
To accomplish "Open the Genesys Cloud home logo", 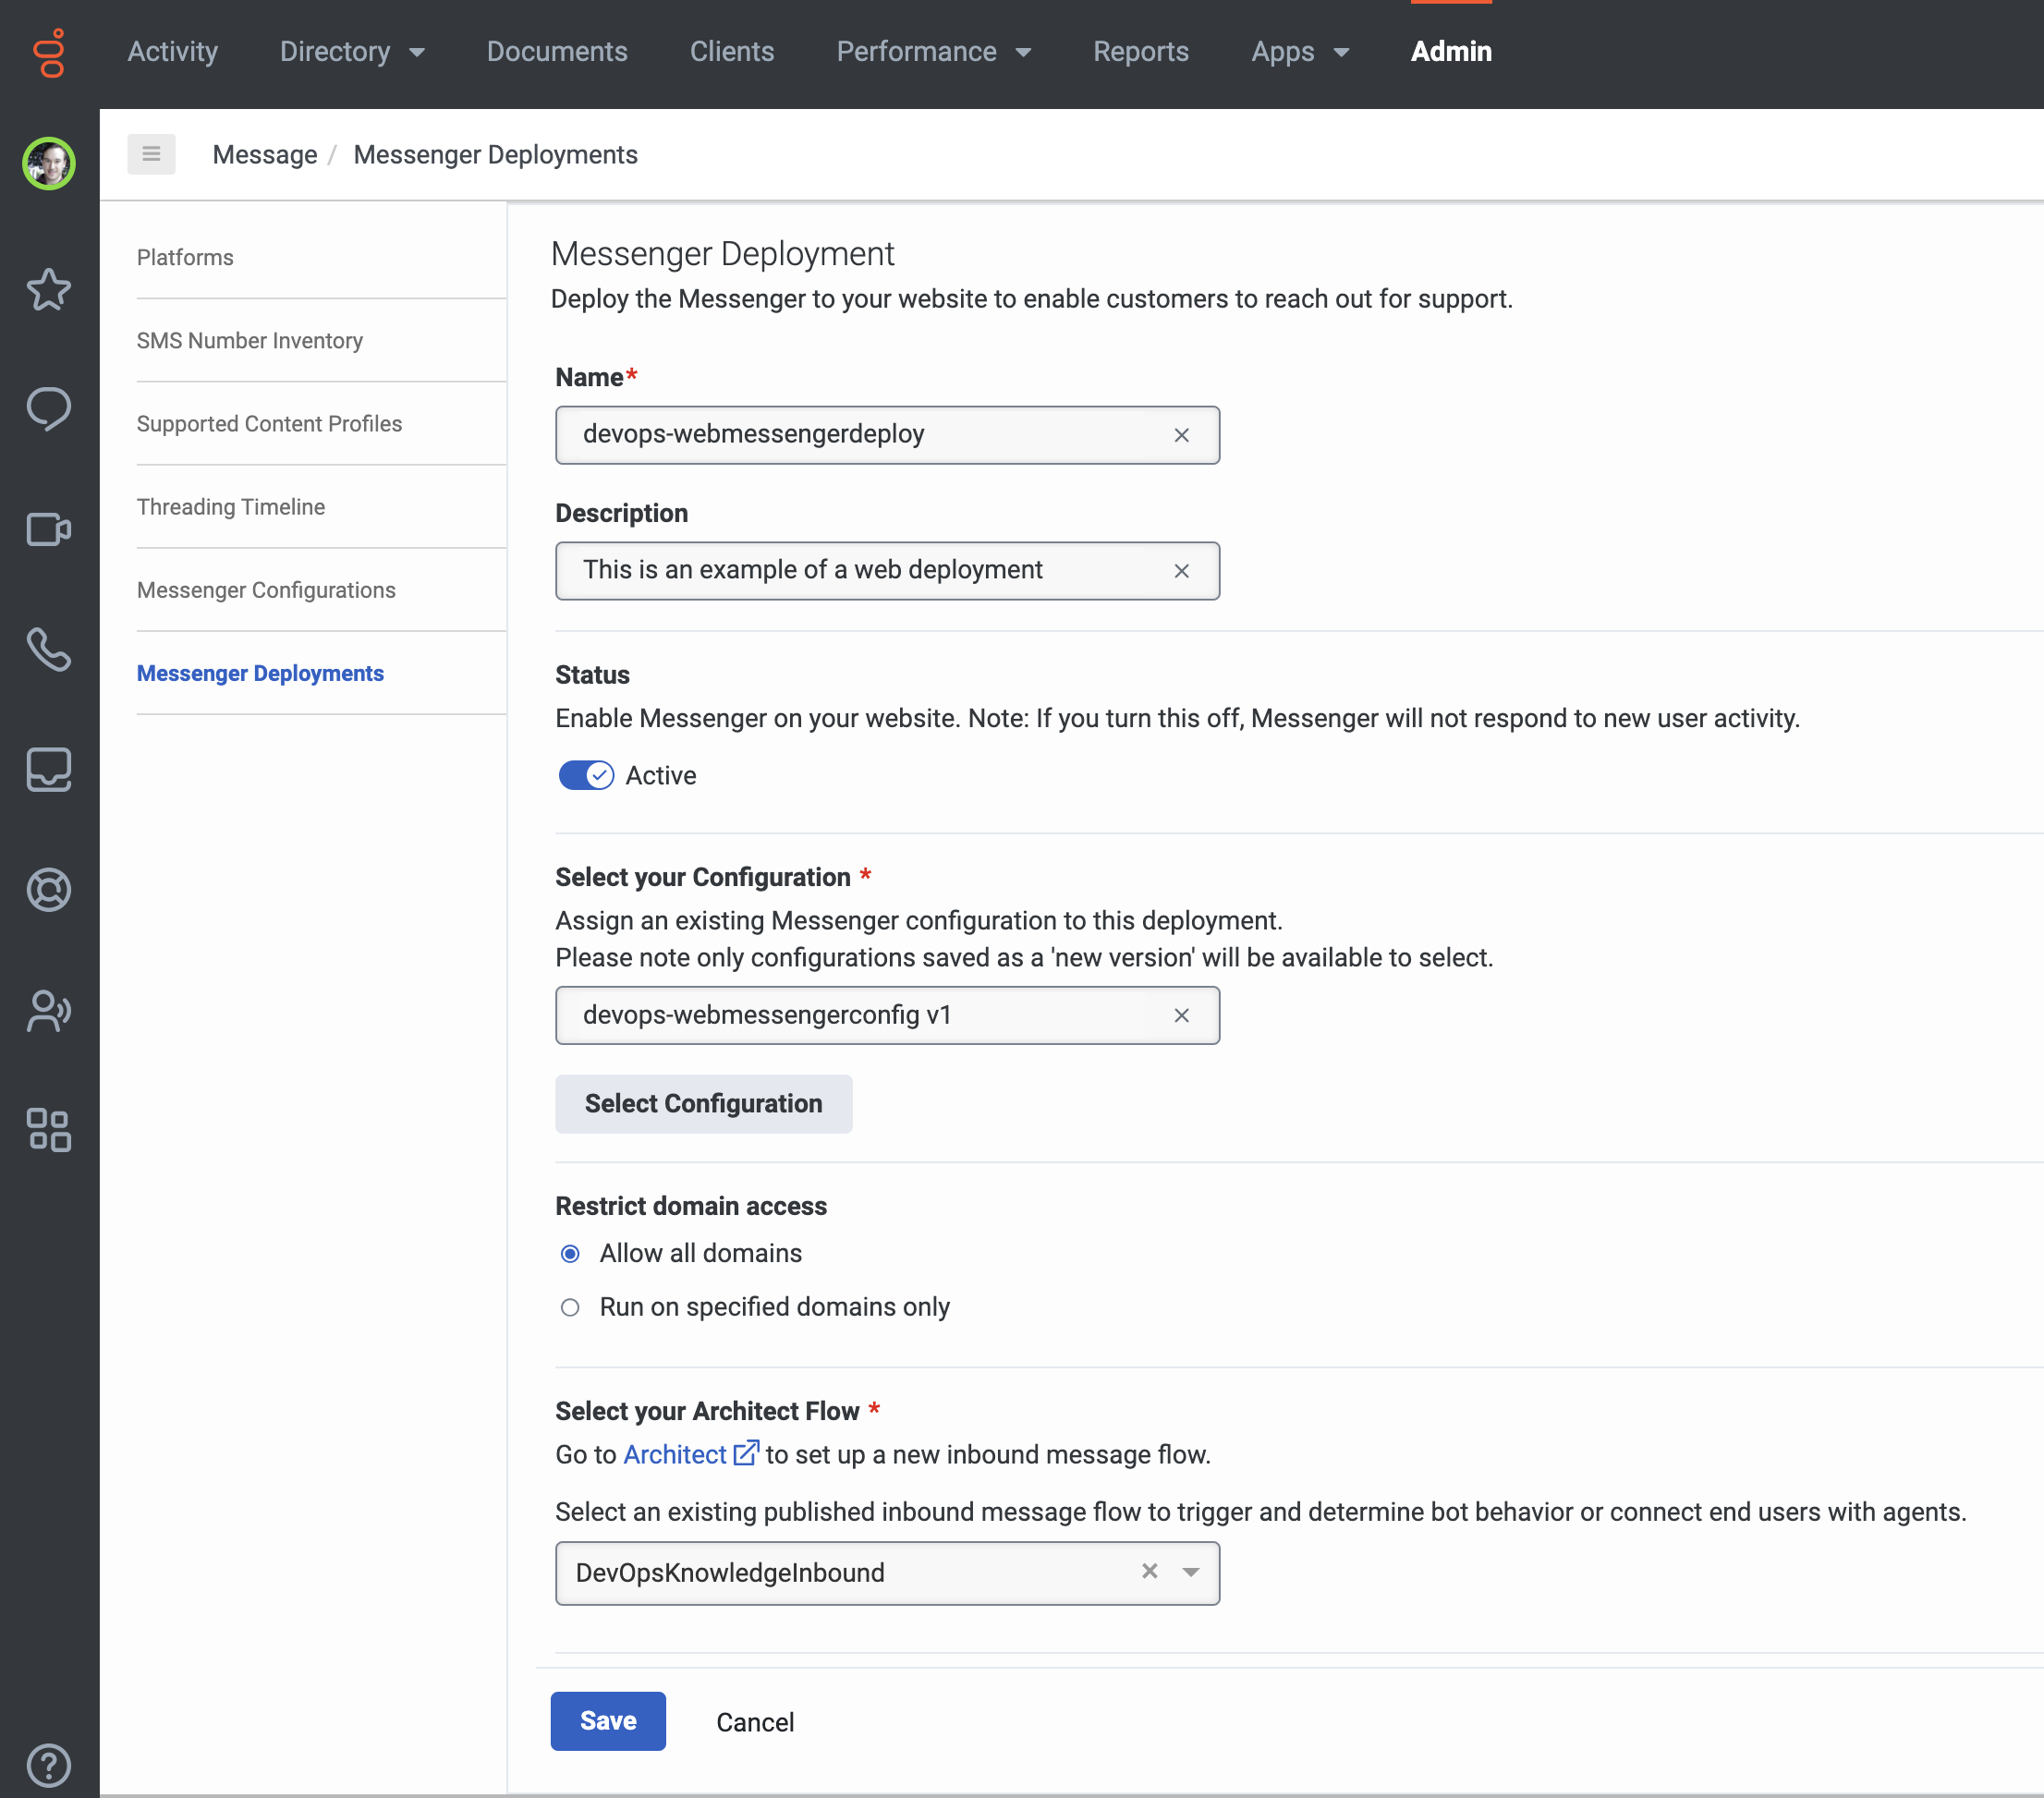I will pyautogui.click(x=48, y=53).
